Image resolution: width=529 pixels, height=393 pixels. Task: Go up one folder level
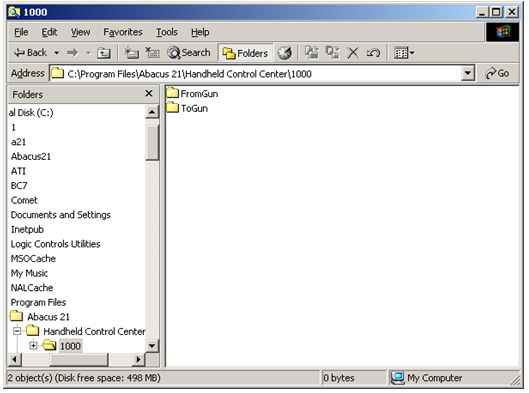pos(104,53)
